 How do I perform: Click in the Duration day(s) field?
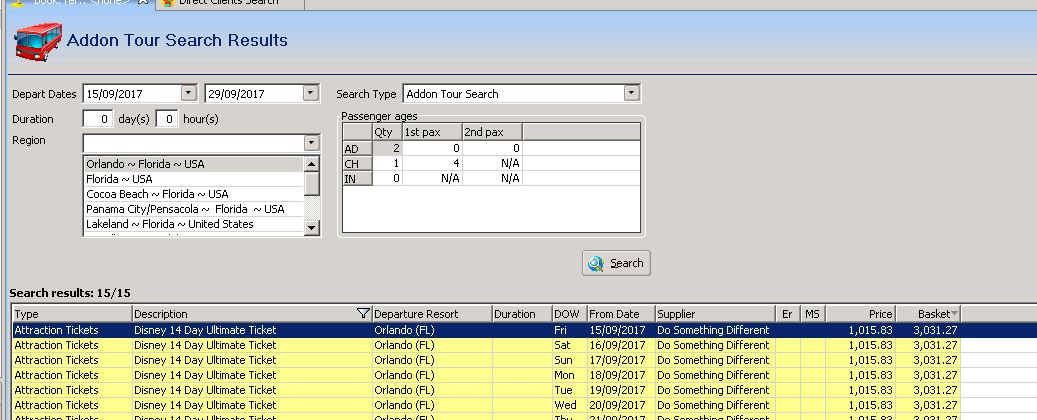click(x=97, y=119)
